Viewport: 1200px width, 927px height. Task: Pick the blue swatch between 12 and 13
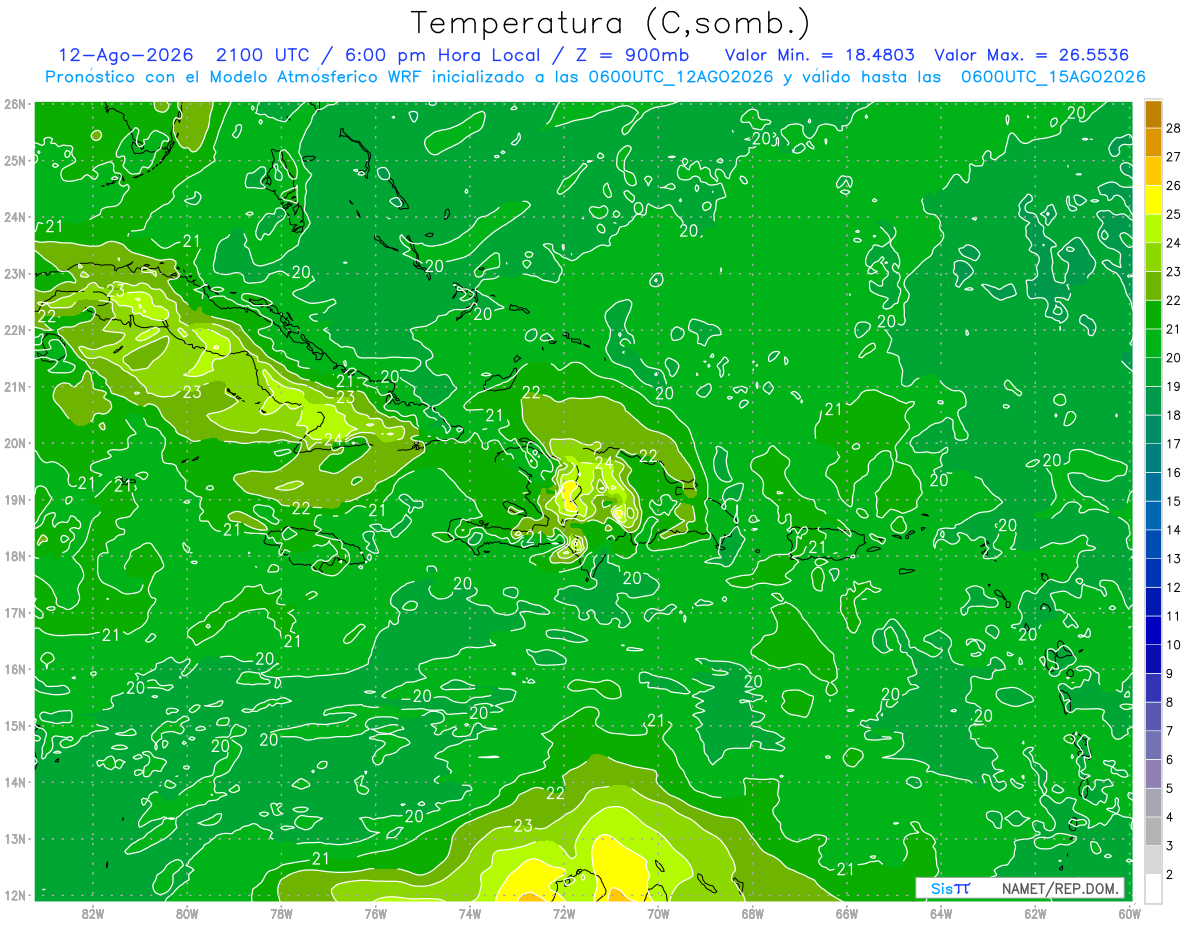coord(1153,573)
